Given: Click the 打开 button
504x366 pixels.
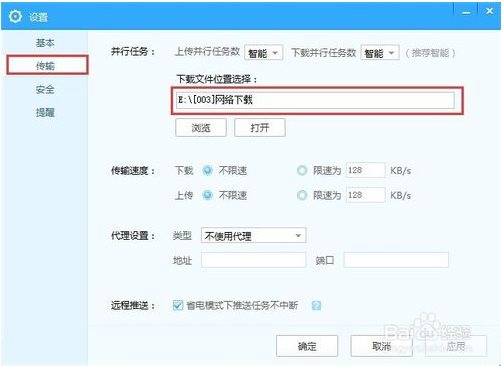Looking at the screenshot, I should pos(260,128).
